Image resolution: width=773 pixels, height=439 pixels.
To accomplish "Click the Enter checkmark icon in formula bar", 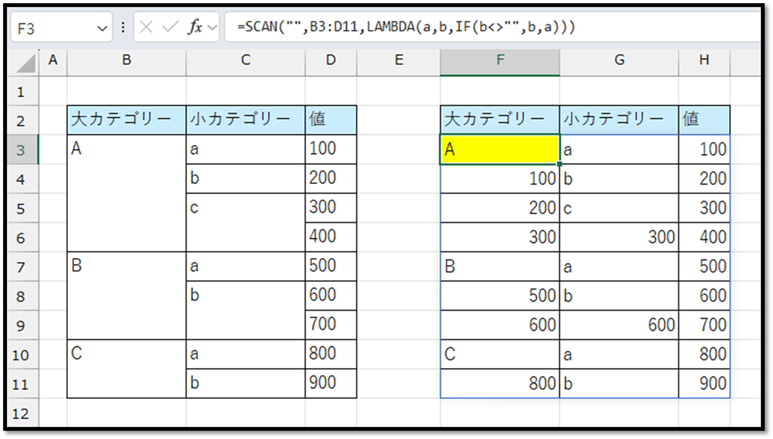I will click(170, 28).
